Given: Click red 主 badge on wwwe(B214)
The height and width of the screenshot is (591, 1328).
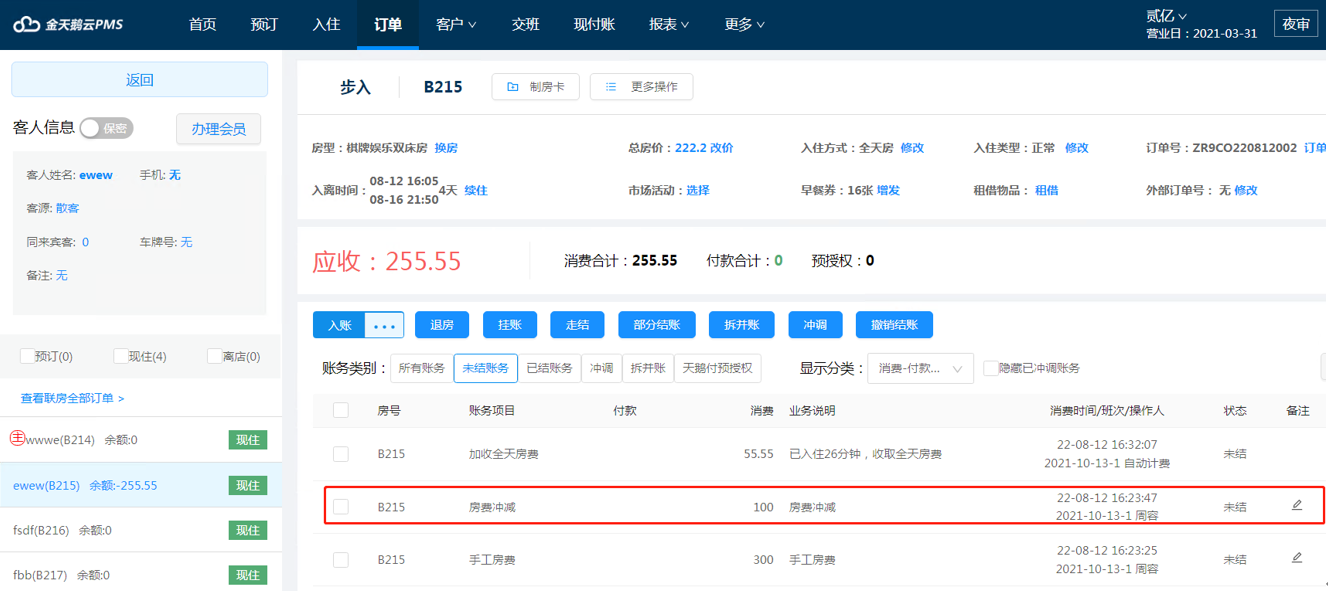Looking at the screenshot, I should click(17, 438).
